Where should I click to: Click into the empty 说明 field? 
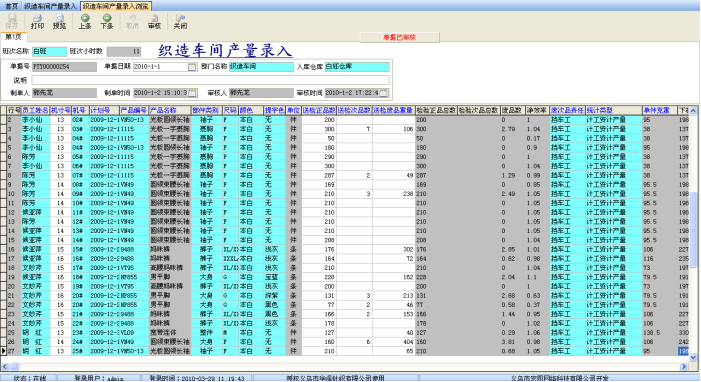pos(211,80)
